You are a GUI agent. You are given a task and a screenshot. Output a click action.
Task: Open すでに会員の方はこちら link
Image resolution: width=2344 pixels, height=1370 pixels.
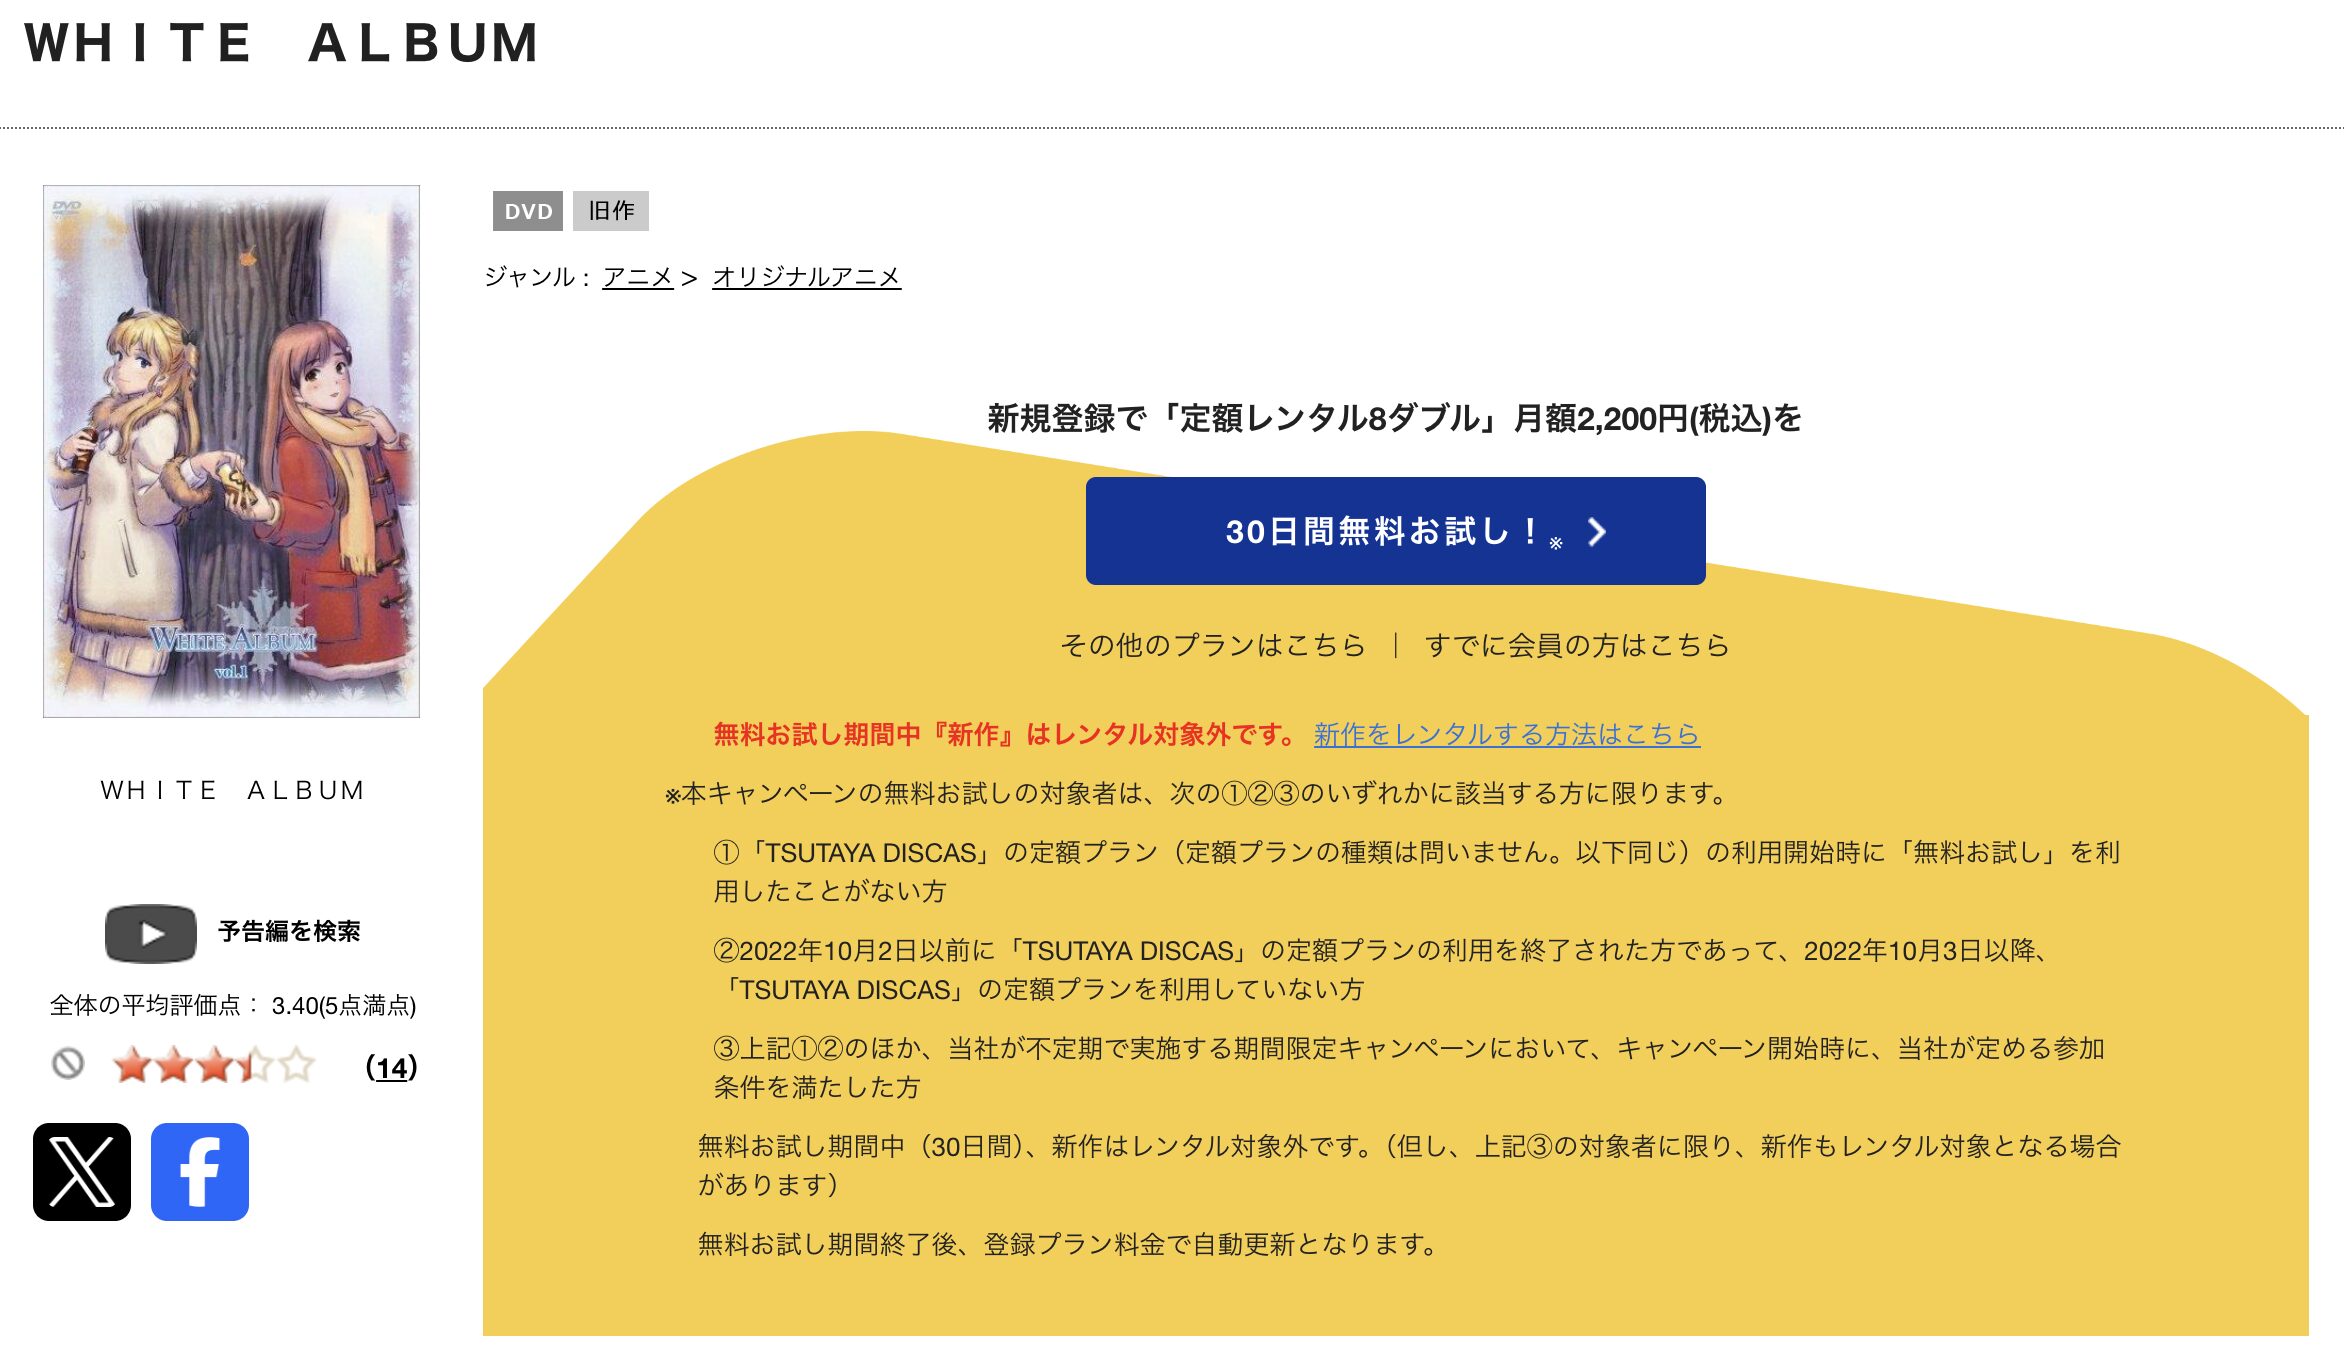coord(1577,645)
